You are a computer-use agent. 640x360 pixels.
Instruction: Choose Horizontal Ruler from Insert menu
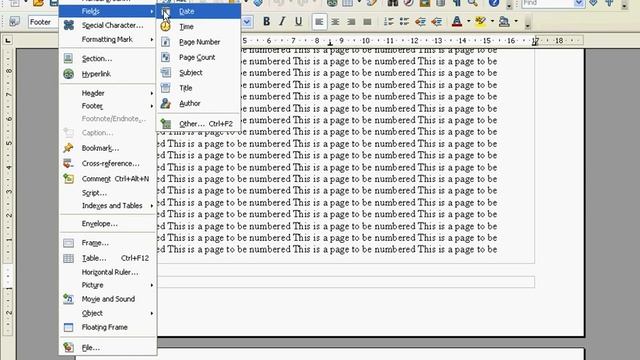(108, 272)
